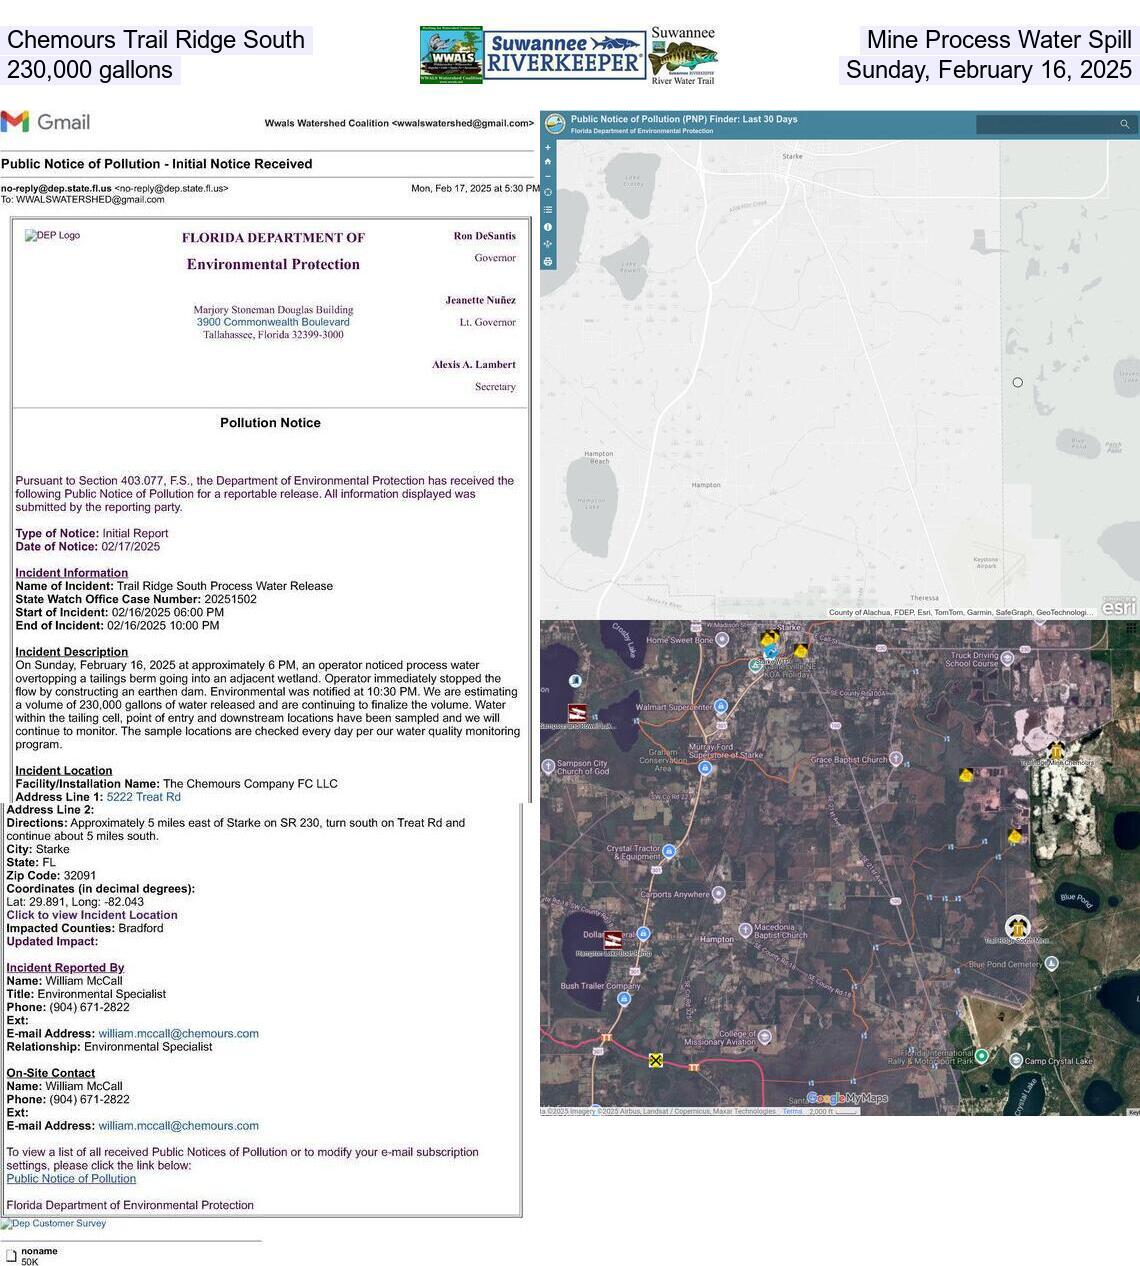Click the broken DEP Logo image

tap(52, 236)
